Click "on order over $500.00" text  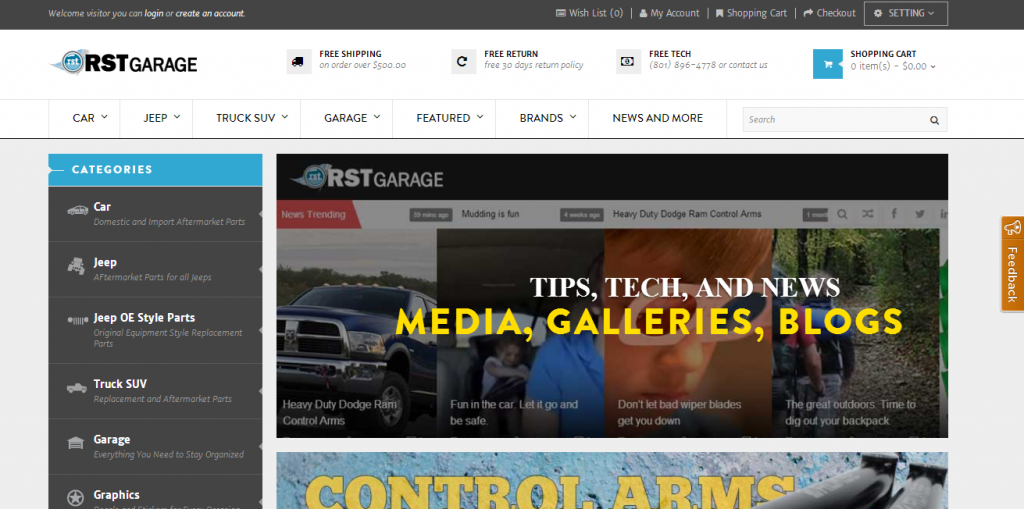click(x=362, y=65)
